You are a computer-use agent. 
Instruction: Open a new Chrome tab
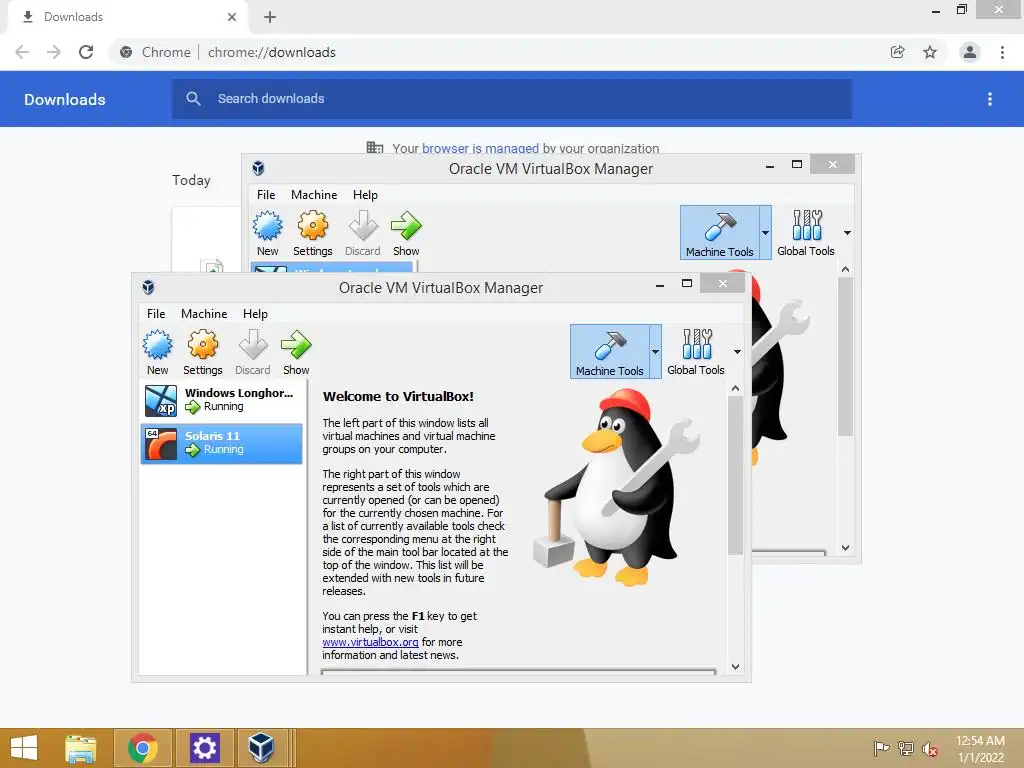(270, 17)
